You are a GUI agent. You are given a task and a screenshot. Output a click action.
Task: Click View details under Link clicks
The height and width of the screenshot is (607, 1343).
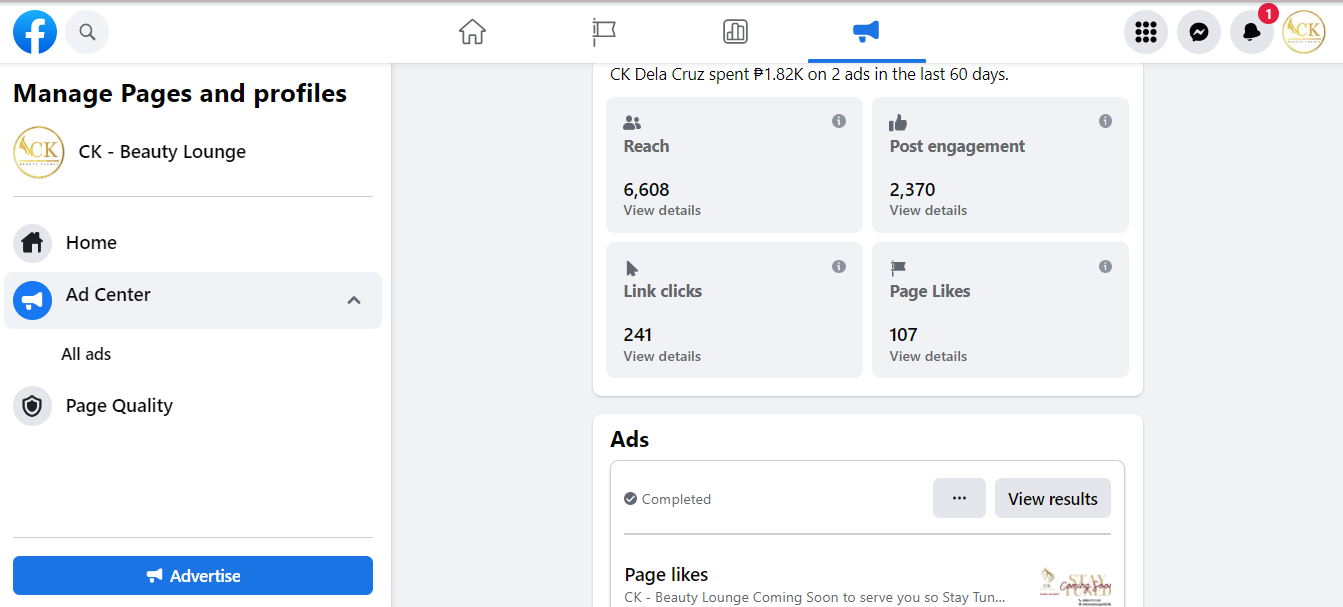662,357
